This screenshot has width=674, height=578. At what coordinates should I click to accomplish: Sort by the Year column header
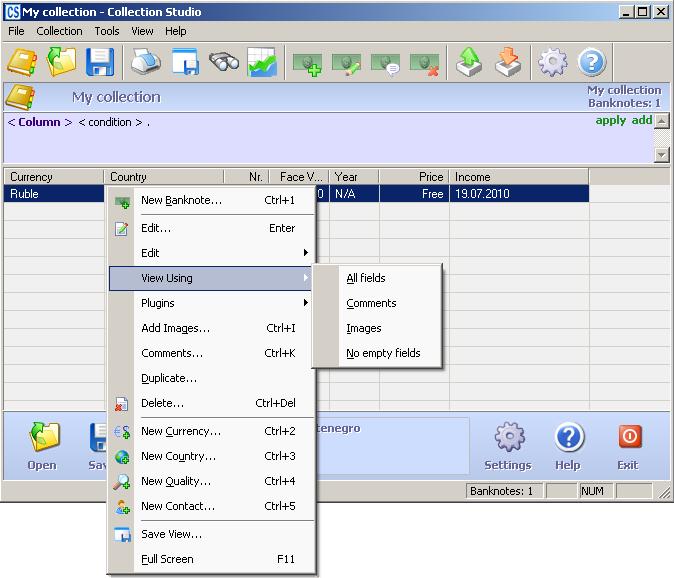[x=354, y=177]
